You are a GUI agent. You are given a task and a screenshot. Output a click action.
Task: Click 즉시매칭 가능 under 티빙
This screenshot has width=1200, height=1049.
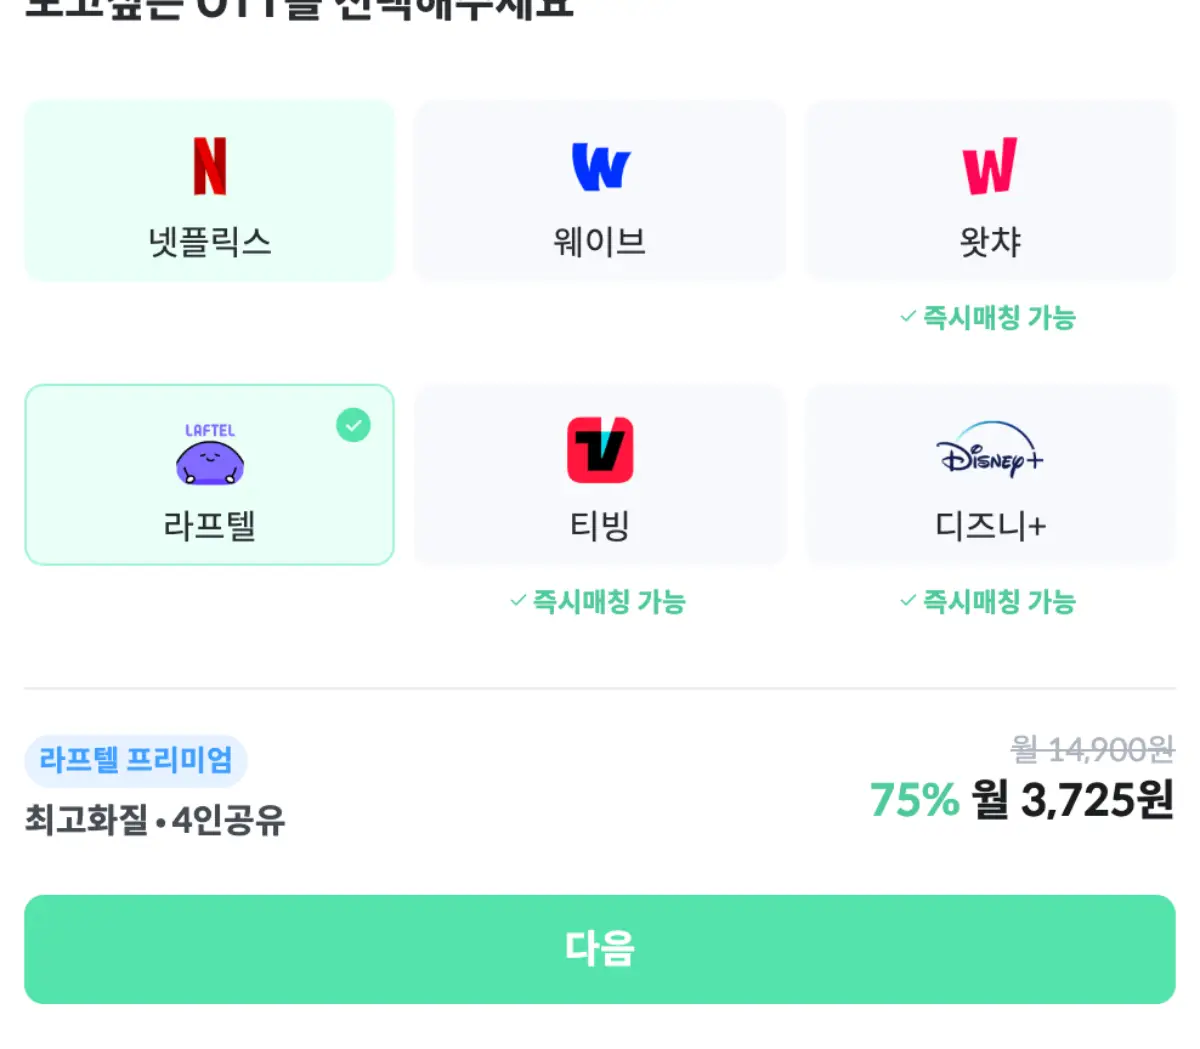point(598,602)
